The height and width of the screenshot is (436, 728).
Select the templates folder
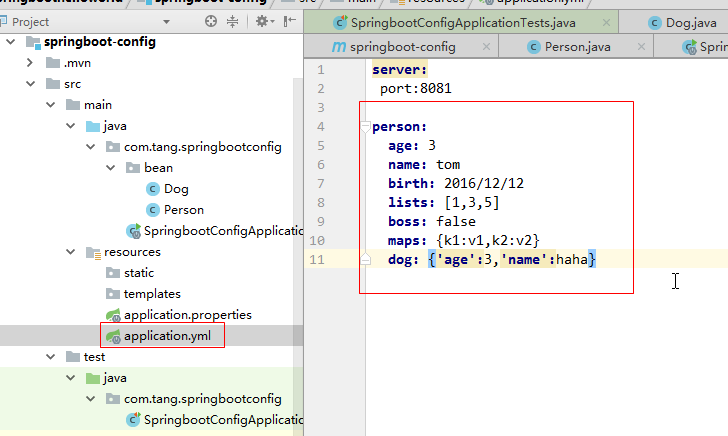[x=152, y=294]
